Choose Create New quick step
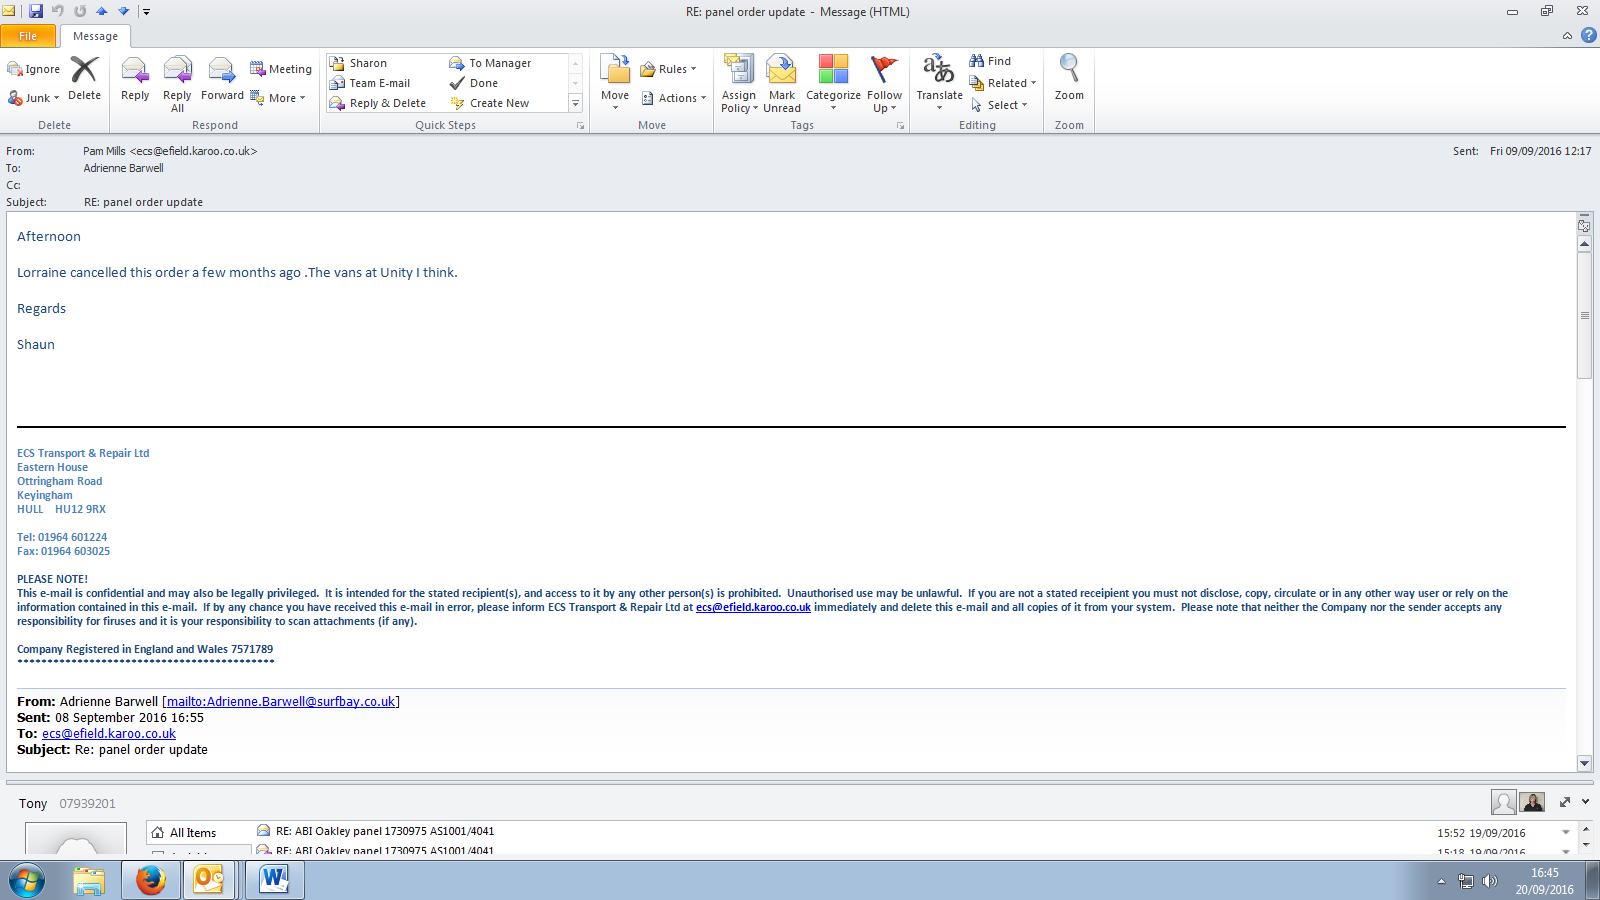1600x900 pixels. point(490,103)
